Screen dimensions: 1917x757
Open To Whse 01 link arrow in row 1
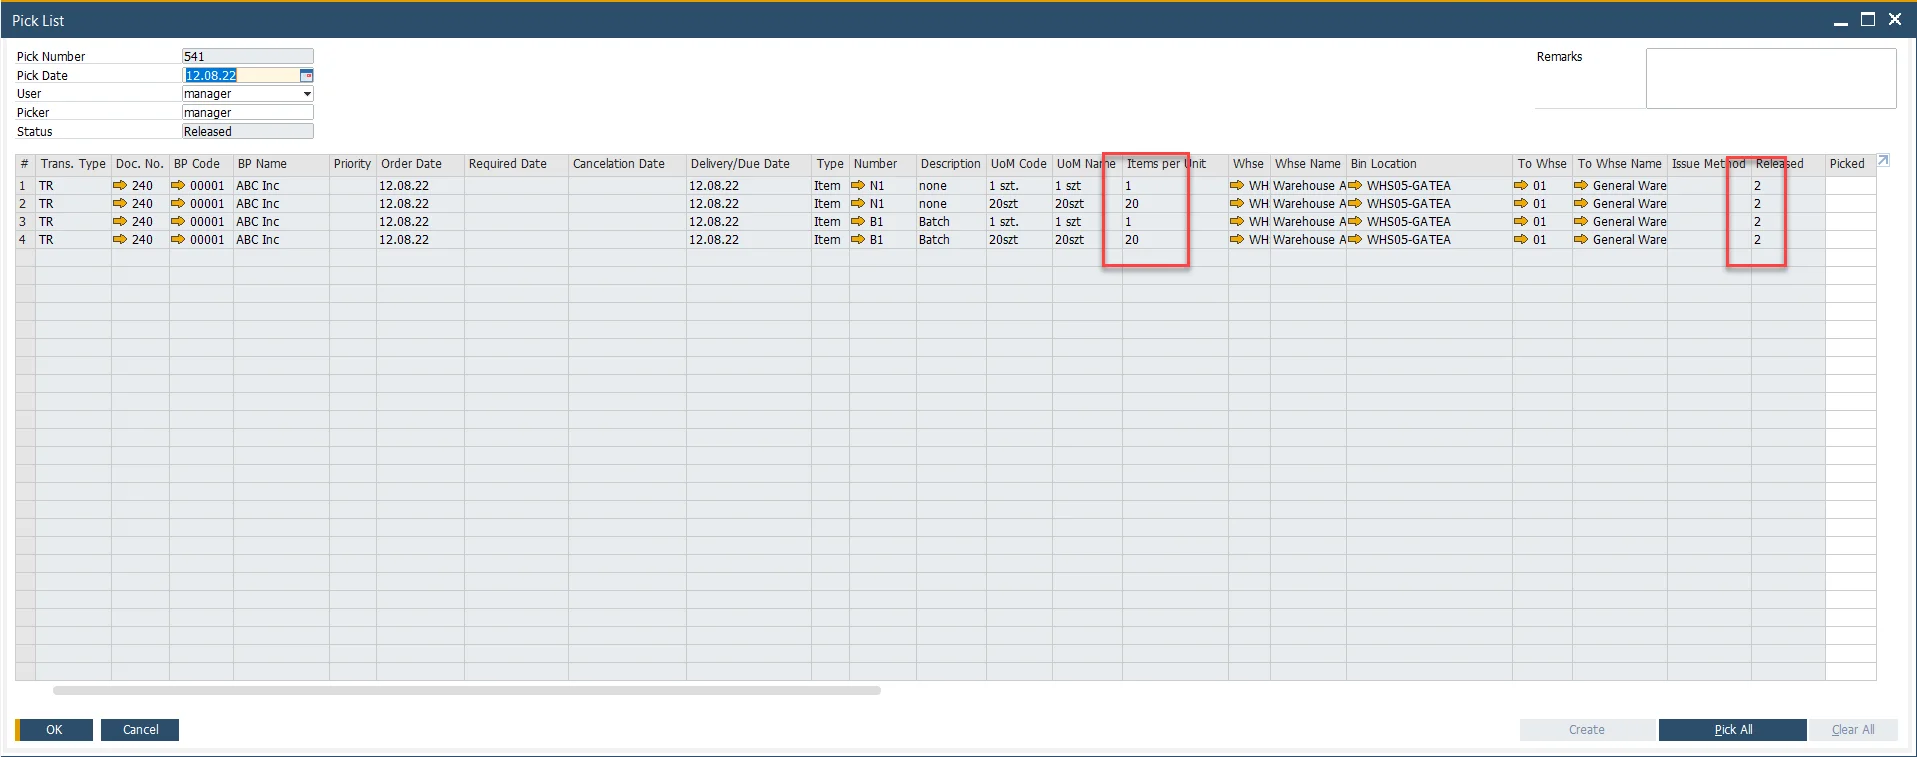click(1521, 185)
